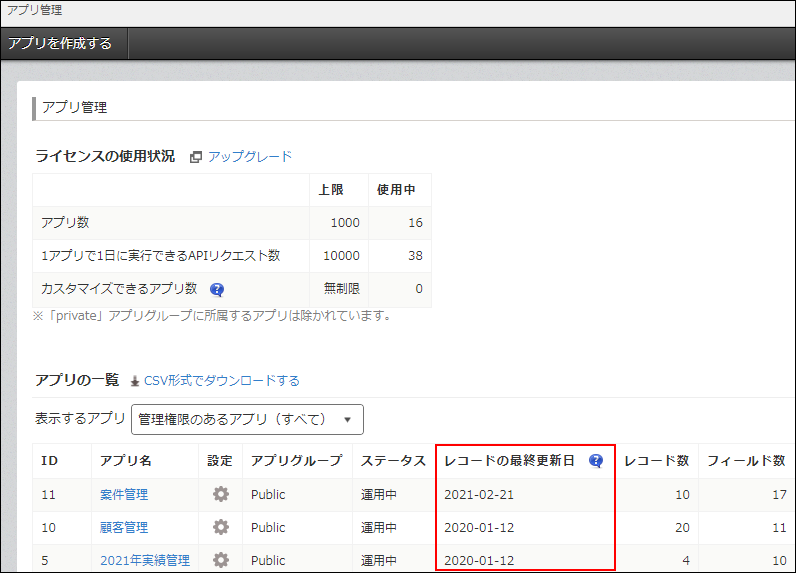Click the ライセンスの使用状況 heading

105,156
